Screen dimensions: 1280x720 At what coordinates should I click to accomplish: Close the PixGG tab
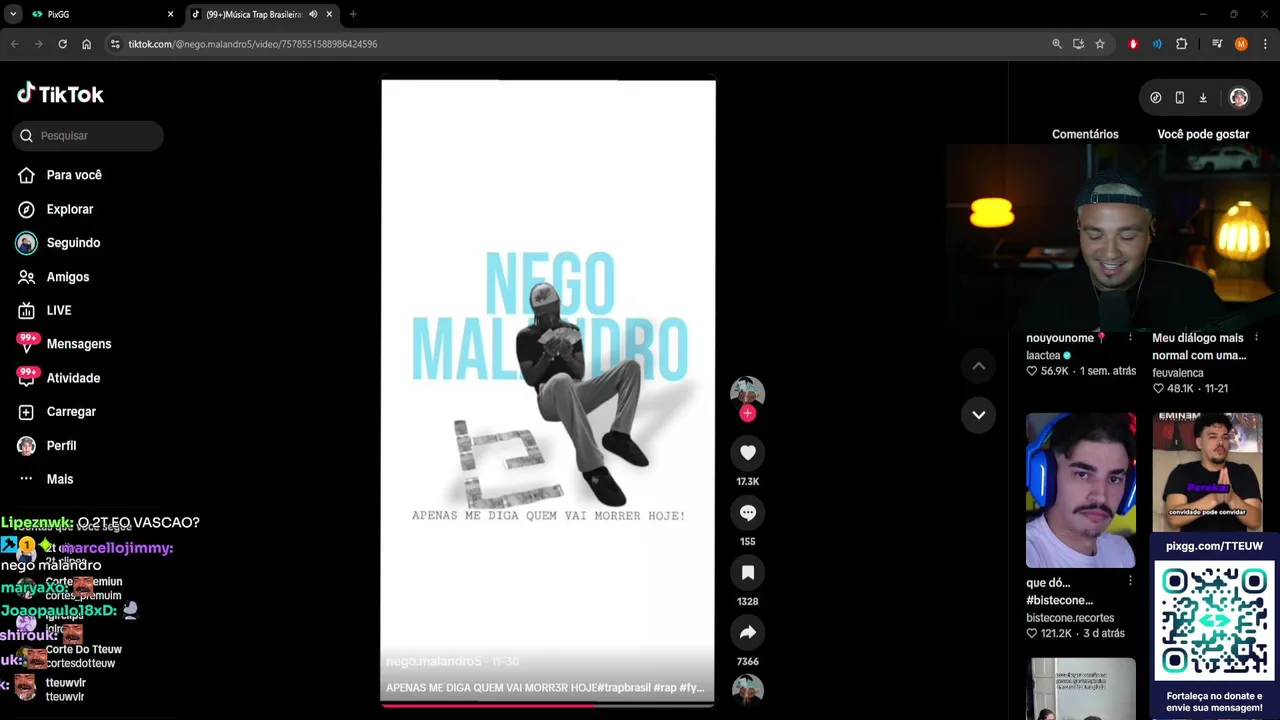170,14
